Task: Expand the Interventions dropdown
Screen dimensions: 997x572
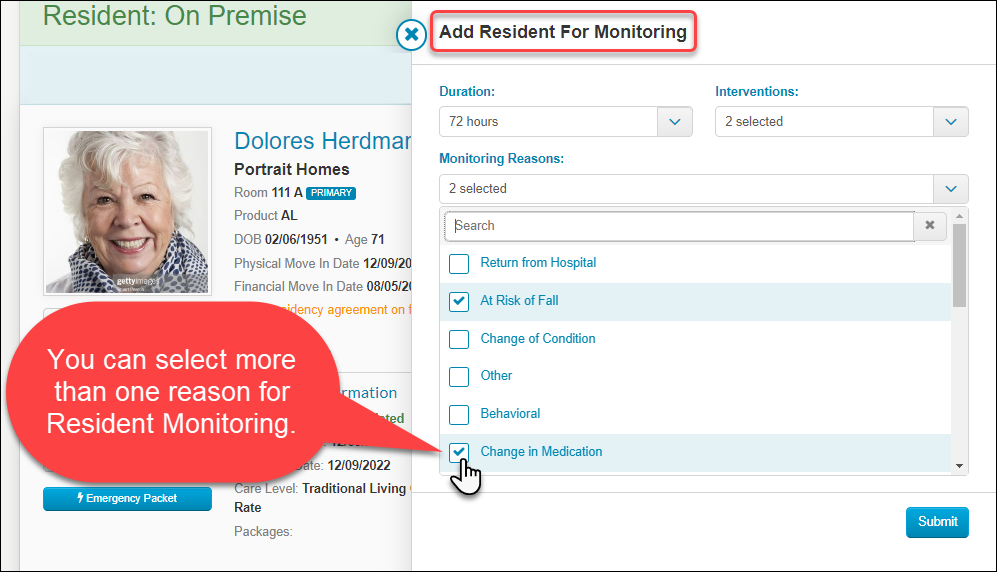Action: [x=950, y=122]
